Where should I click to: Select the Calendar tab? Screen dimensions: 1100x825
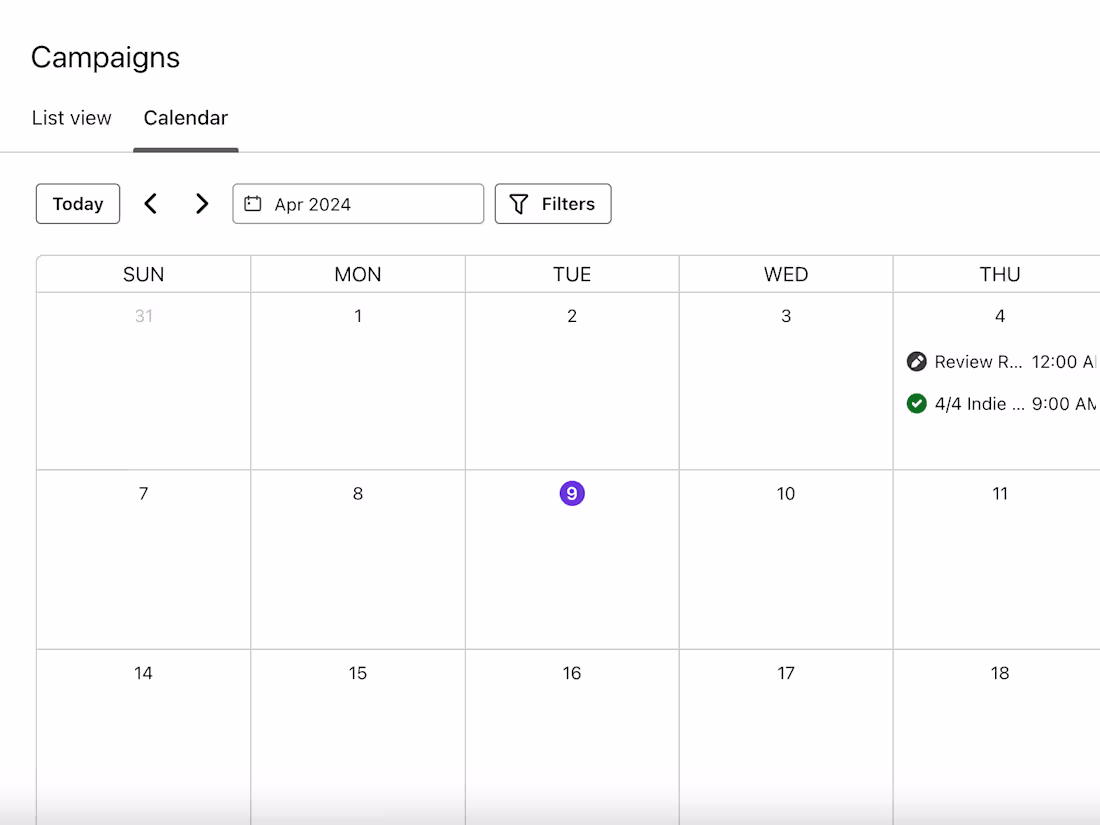click(186, 118)
